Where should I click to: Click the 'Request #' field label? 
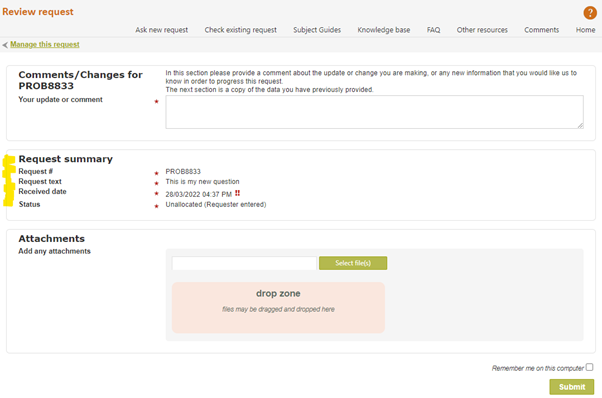[x=36, y=172]
